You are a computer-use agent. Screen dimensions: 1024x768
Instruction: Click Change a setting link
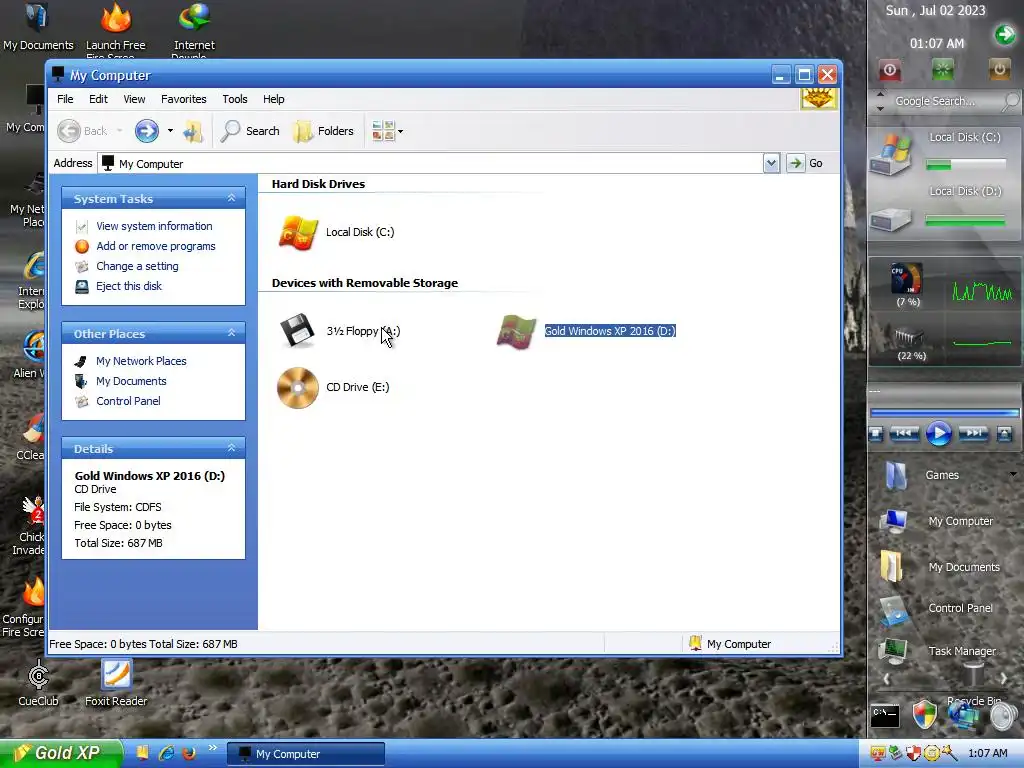tap(137, 266)
